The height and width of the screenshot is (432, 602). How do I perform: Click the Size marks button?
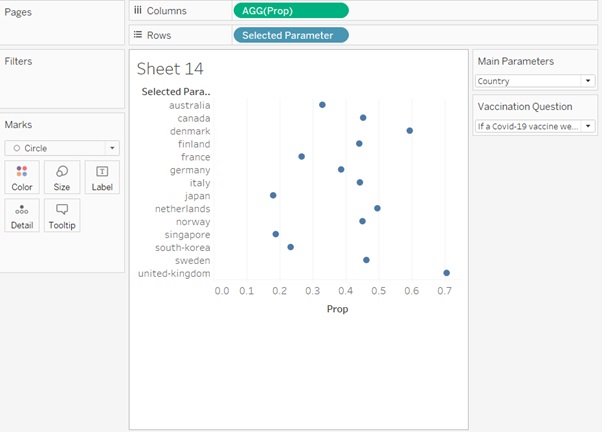click(62, 177)
